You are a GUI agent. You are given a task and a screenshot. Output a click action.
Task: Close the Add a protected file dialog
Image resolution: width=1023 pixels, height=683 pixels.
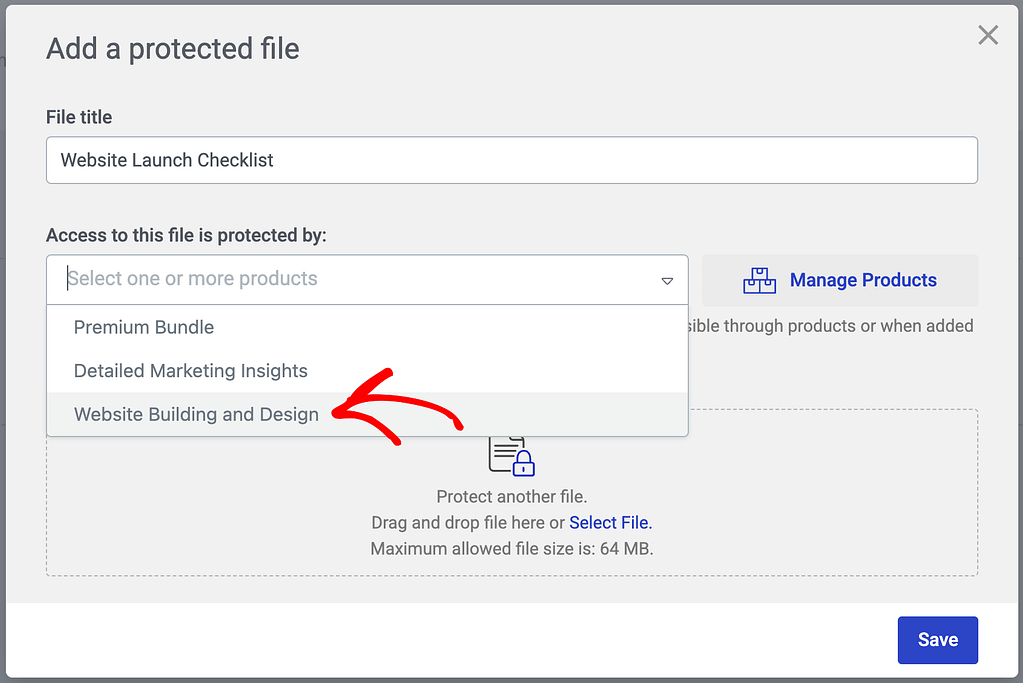click(x=988, y=35)
